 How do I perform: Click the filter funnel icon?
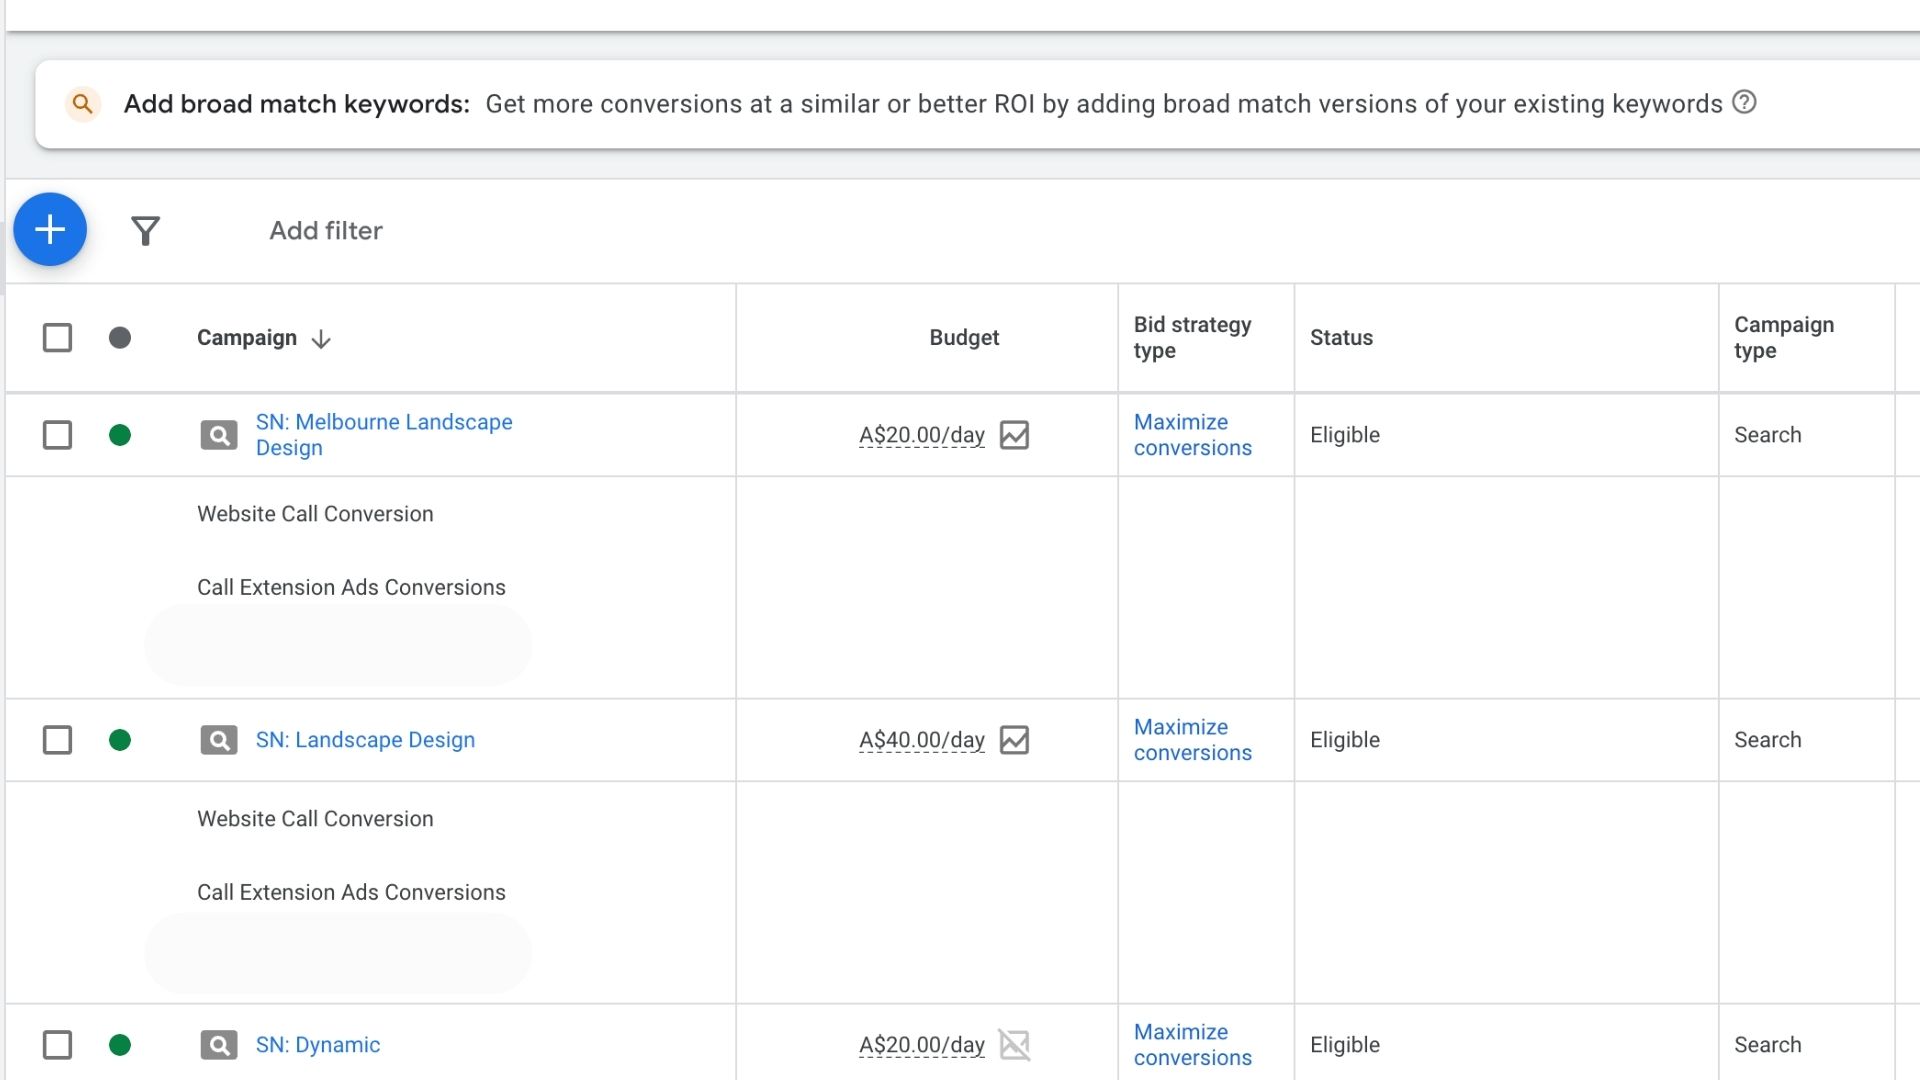[x=144, y=229]
